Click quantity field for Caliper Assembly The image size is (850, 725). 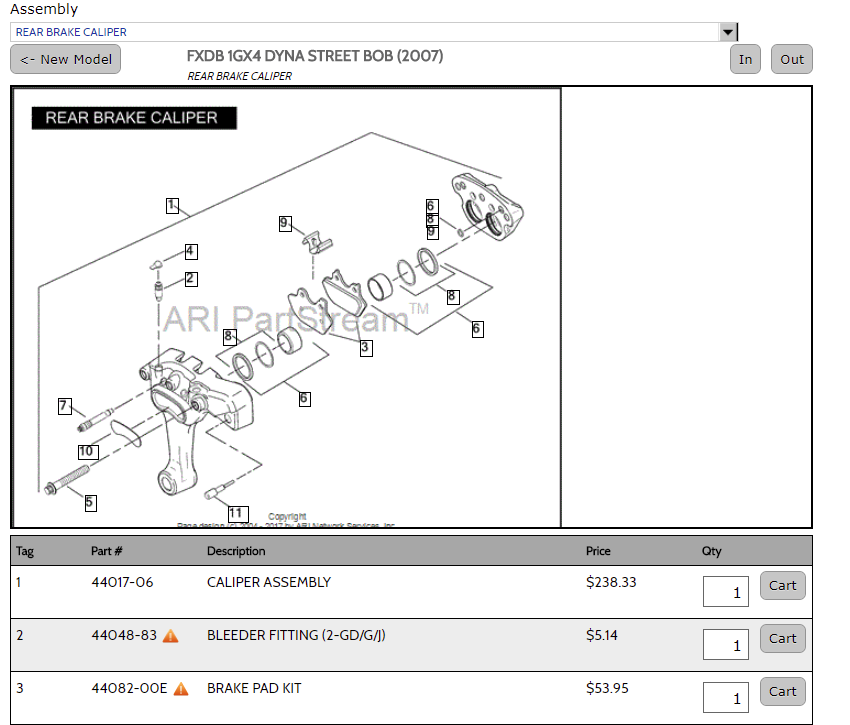tap(726, 592)
